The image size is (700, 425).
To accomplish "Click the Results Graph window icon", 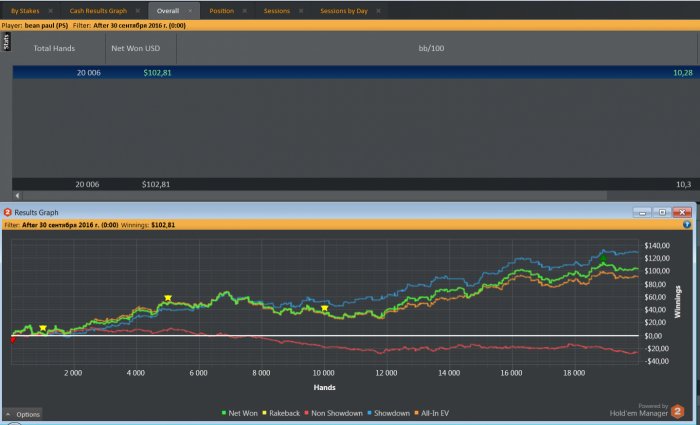I will coord(8,213).
